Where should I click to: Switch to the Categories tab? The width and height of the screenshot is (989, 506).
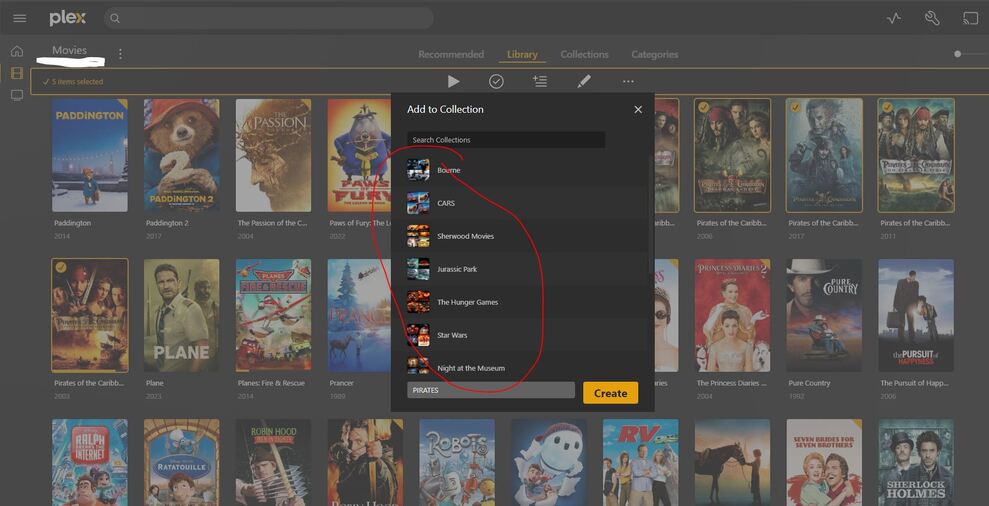655,54
